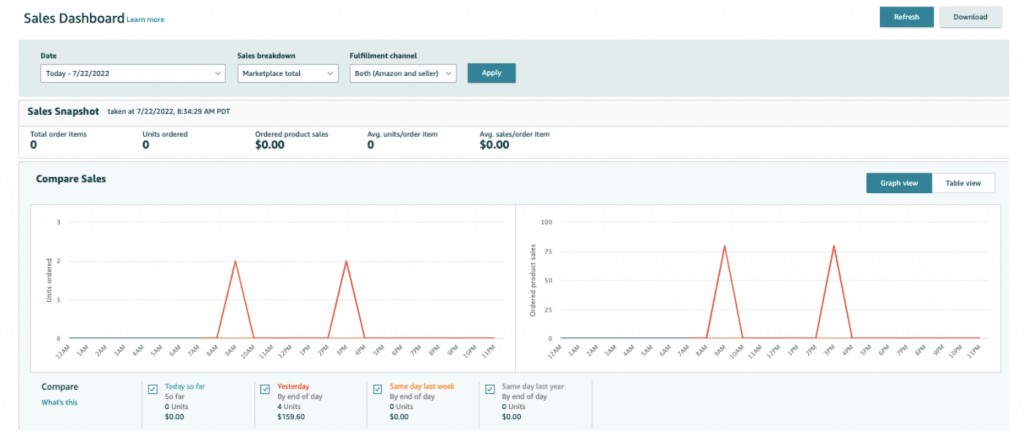
Task: Open the What's this link
Action: pos(59,402)
